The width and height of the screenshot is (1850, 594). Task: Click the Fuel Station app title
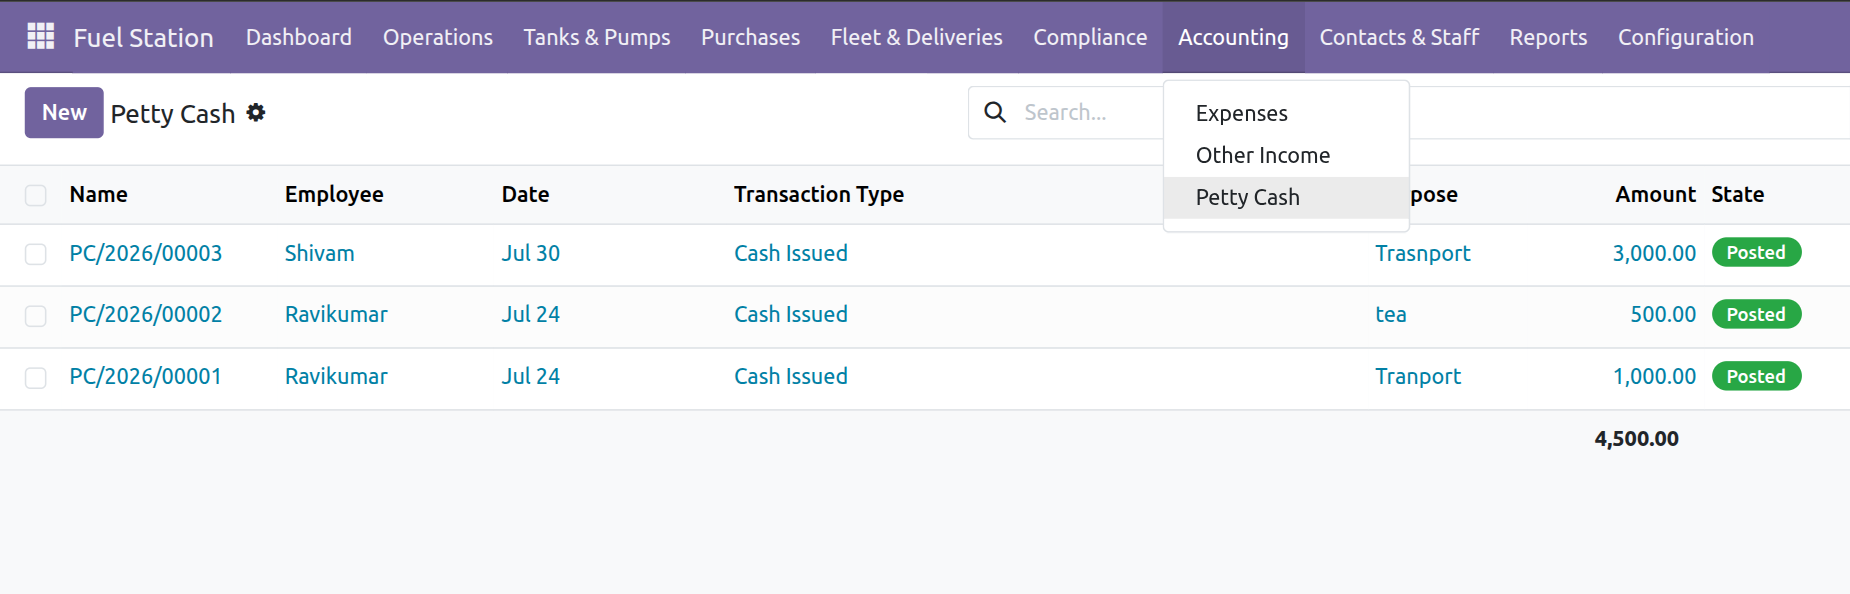[143, 37]
